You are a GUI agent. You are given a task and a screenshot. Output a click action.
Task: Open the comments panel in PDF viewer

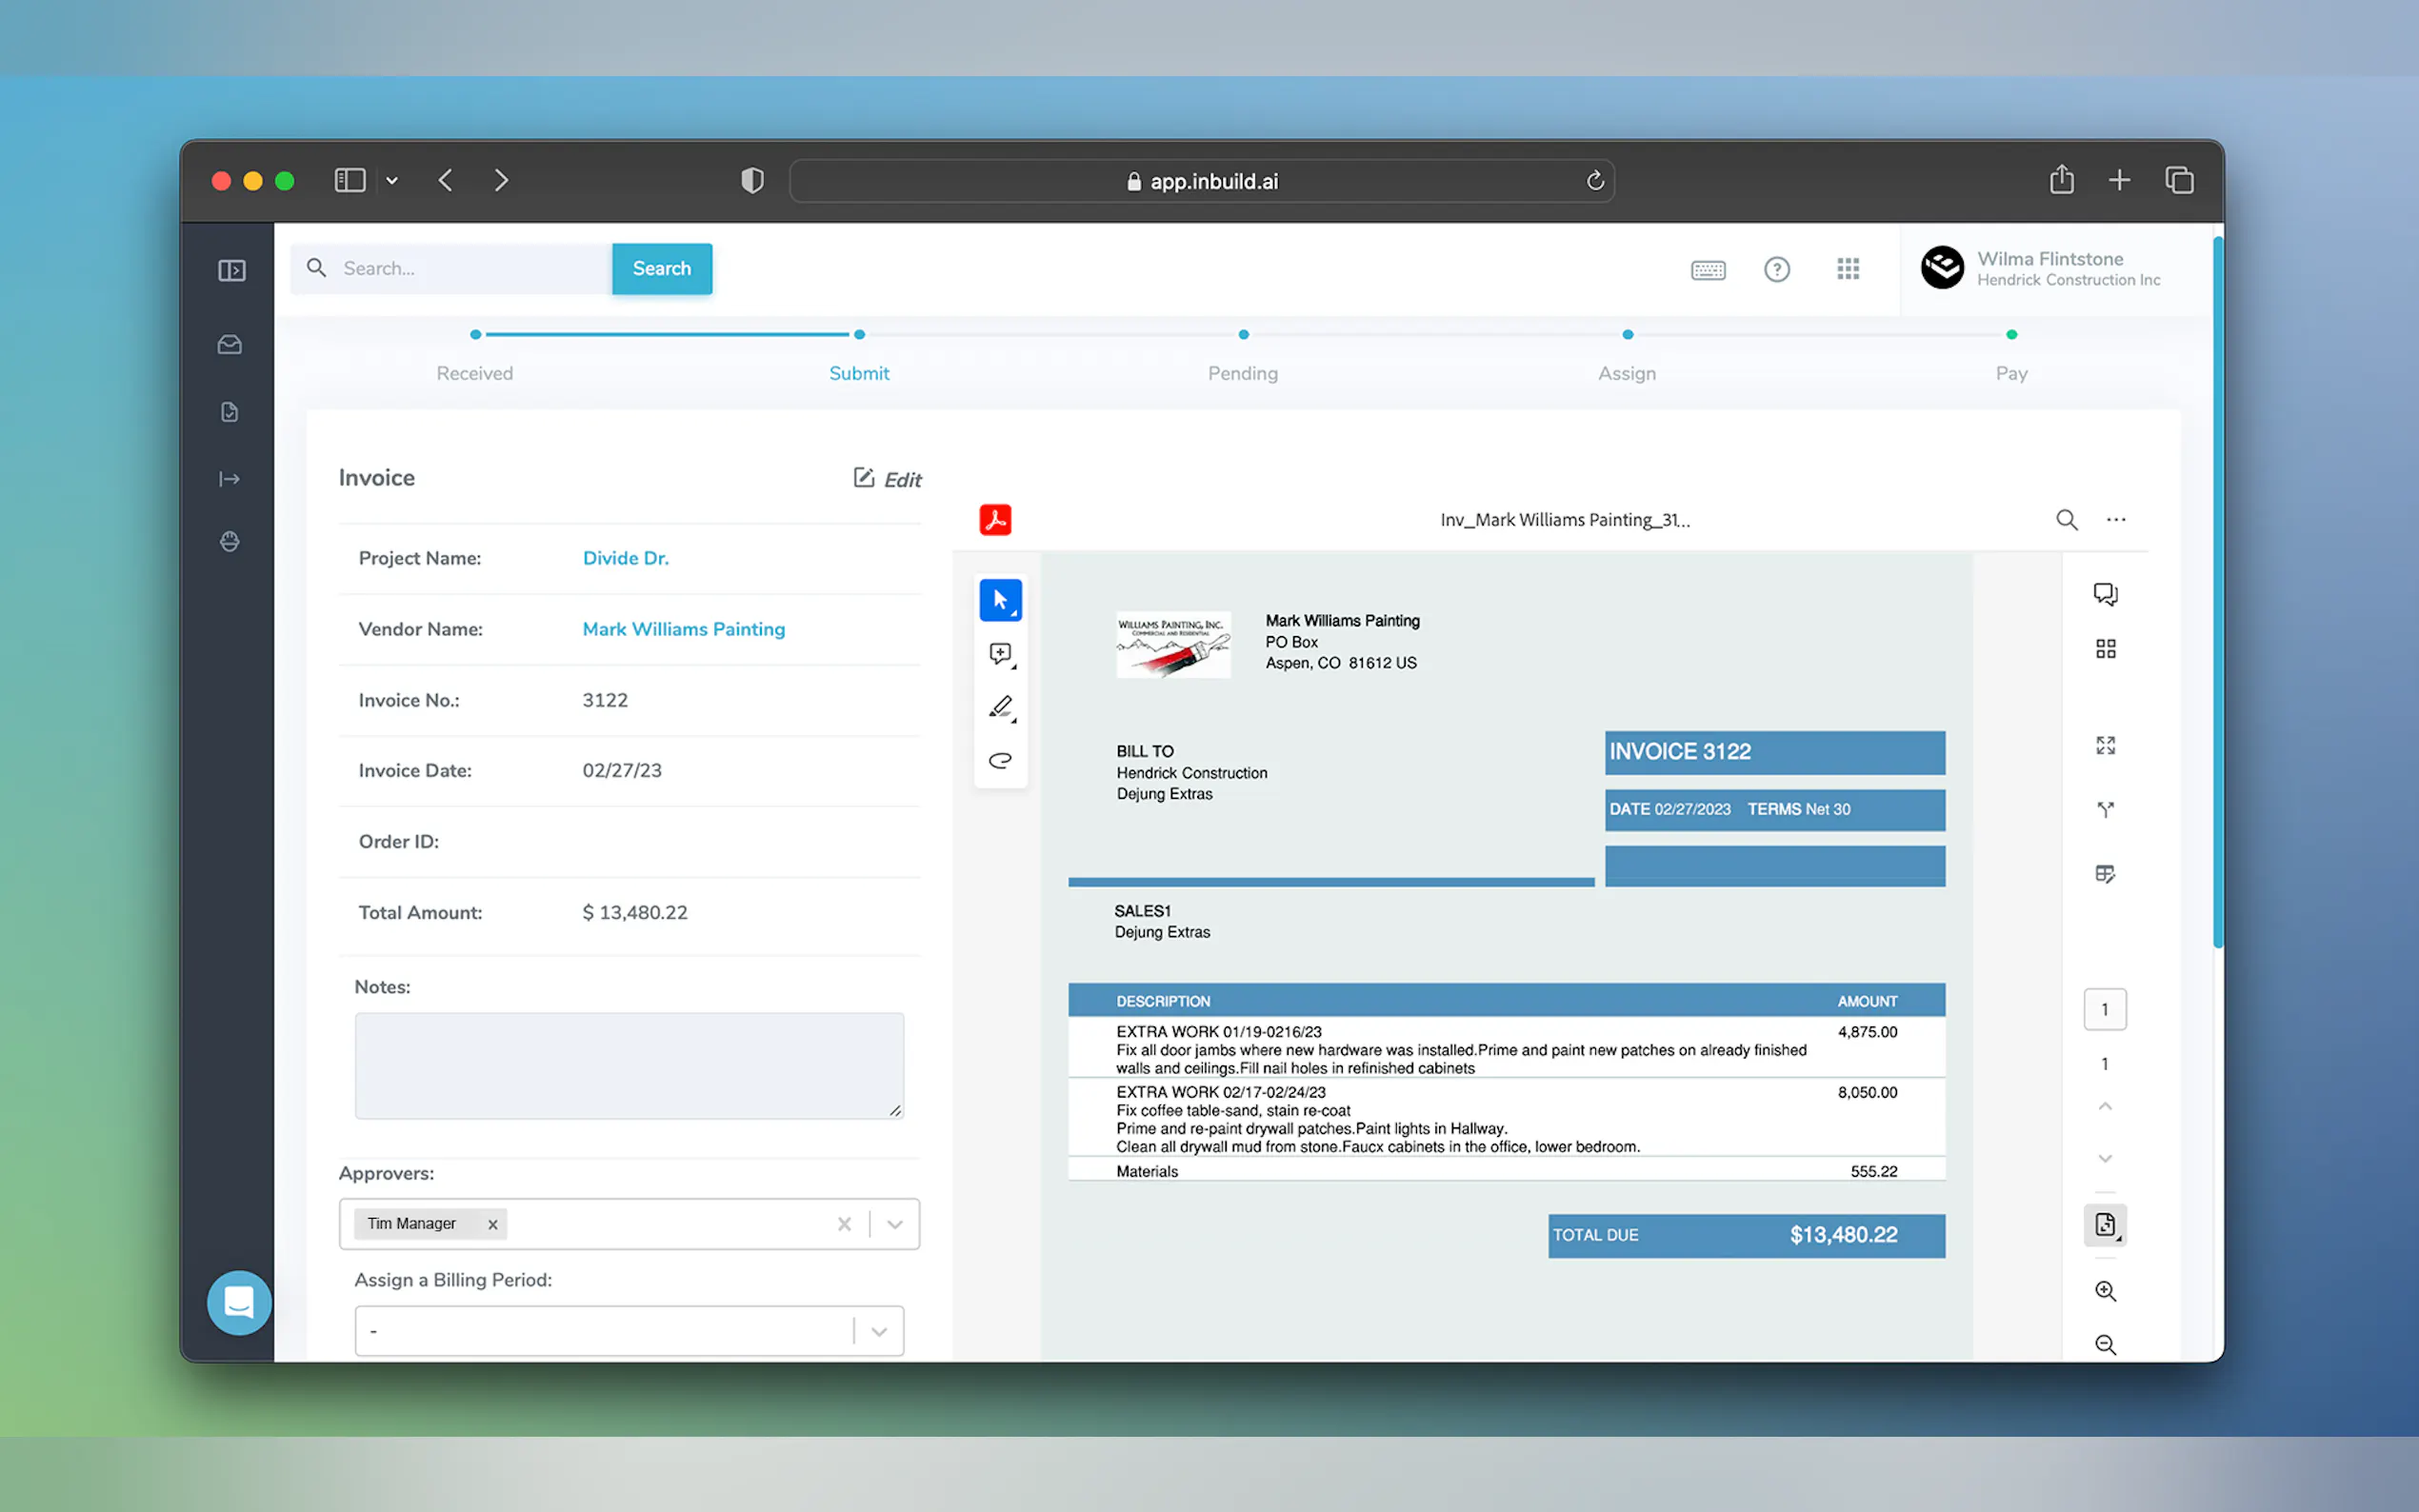coord(2105,594)
